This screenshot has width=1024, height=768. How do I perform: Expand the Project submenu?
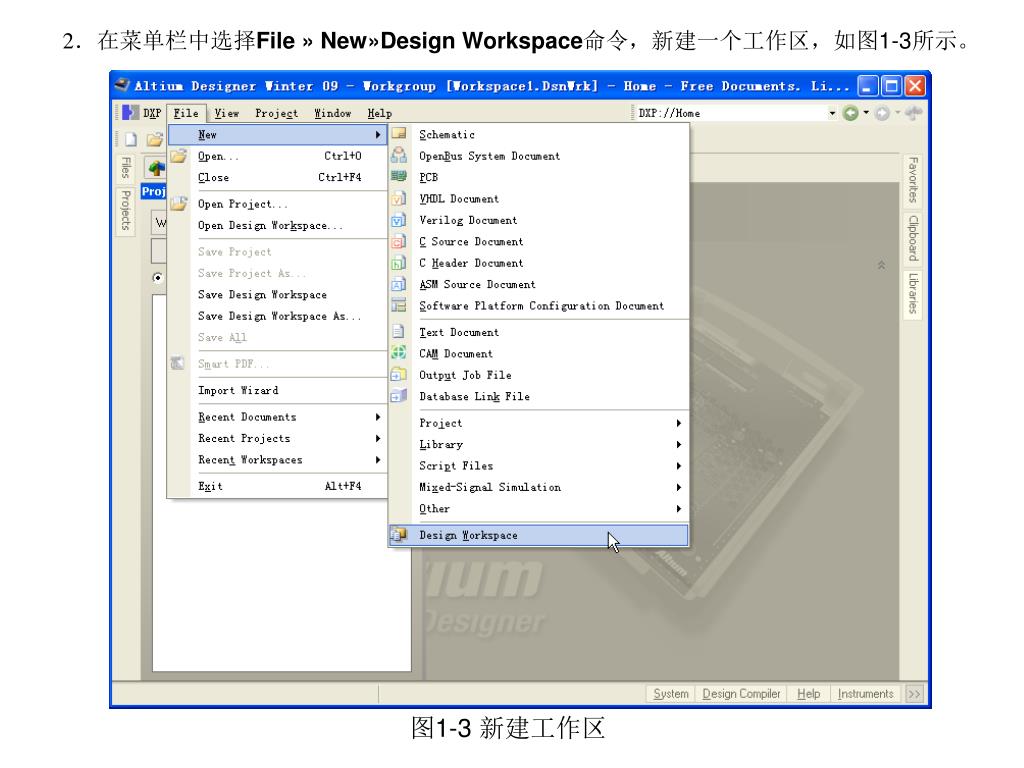539,423
